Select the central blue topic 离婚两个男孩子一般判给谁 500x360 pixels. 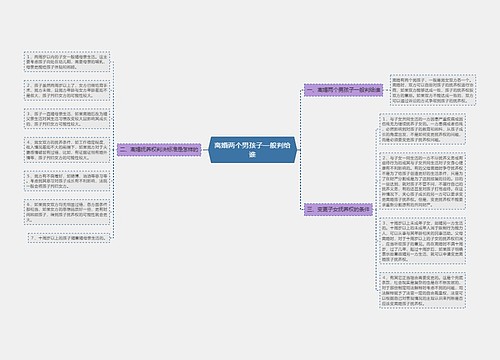tap(253, 150)
